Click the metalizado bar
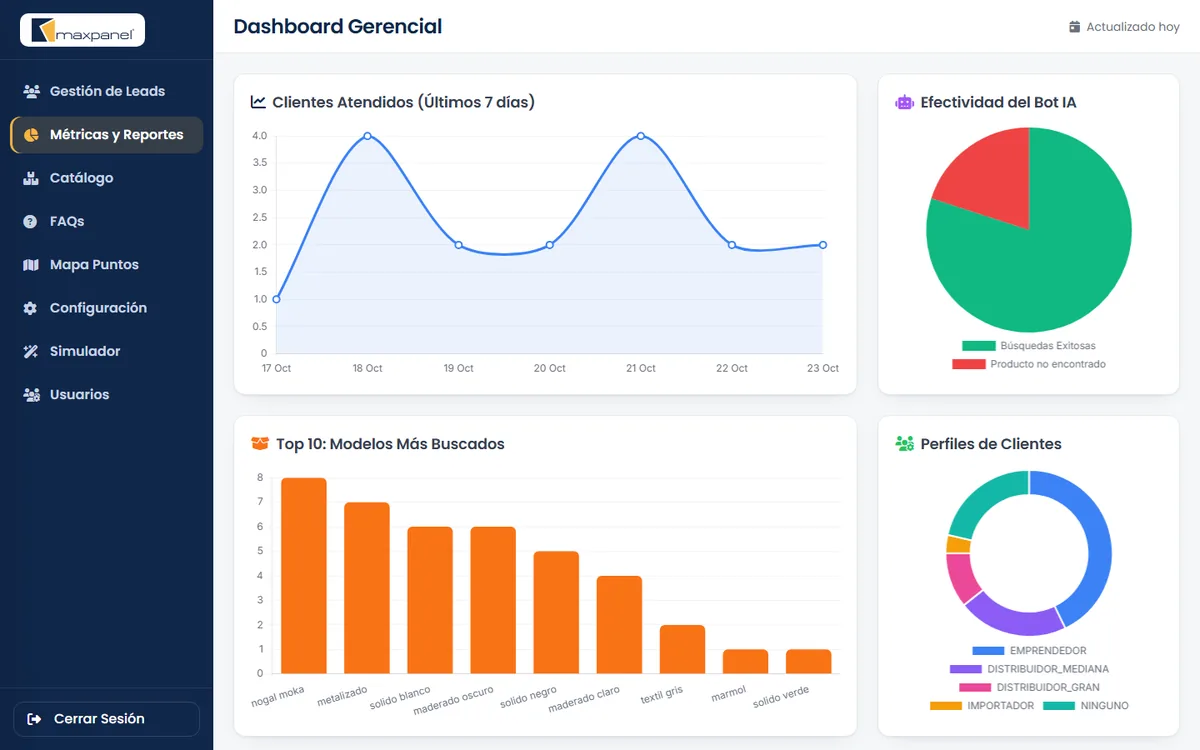This screenshot has height=750, width=1200. click(367, 588)
